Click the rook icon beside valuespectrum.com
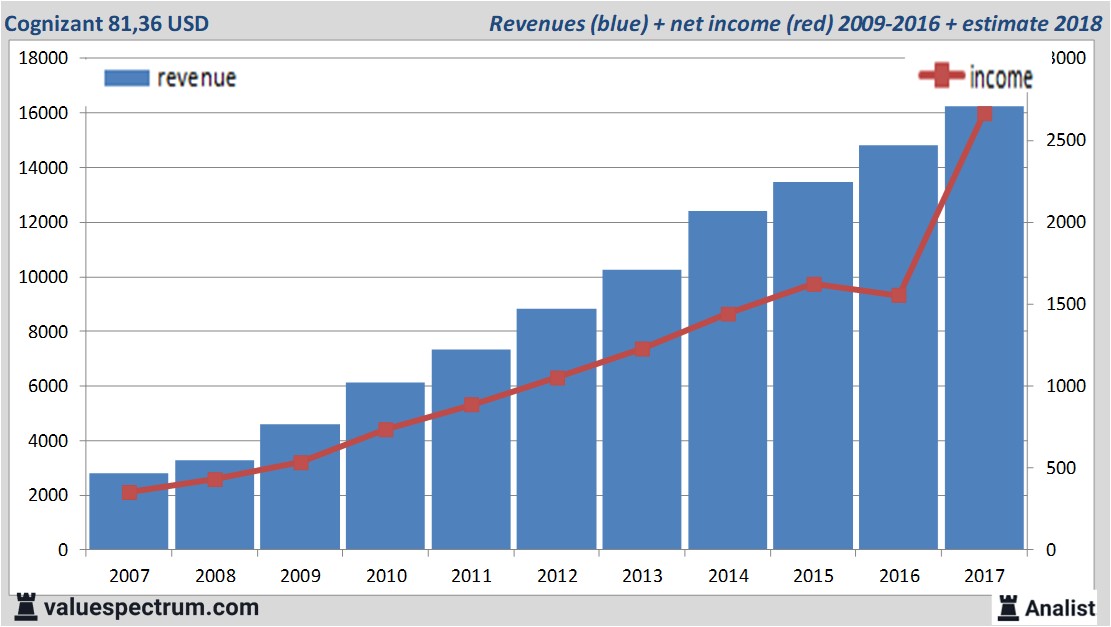The image size is (1111, 627). (x=25, y=606)
